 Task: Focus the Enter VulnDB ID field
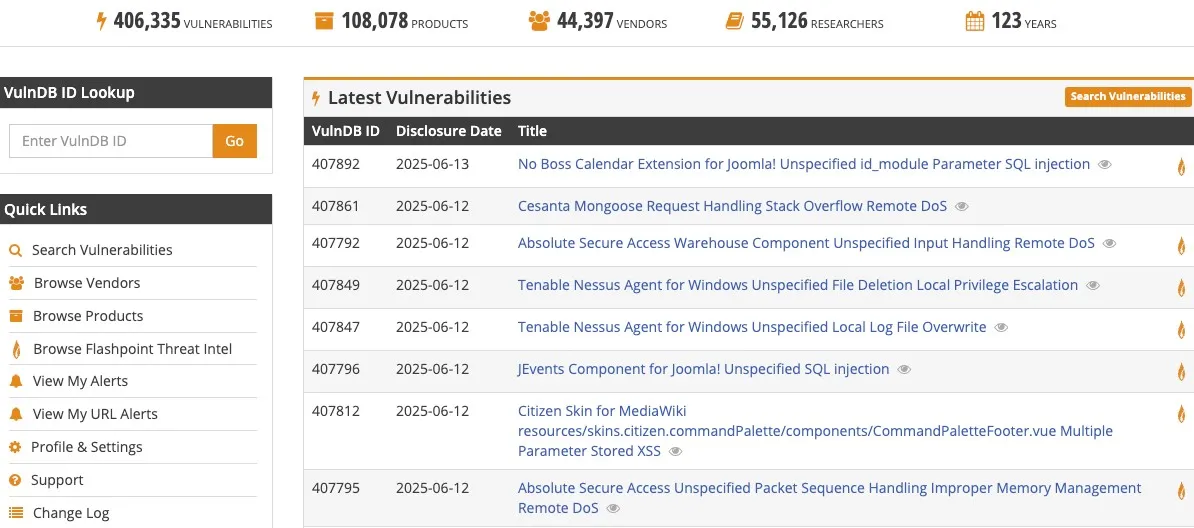pyautogui.click(x=111, y=141)
